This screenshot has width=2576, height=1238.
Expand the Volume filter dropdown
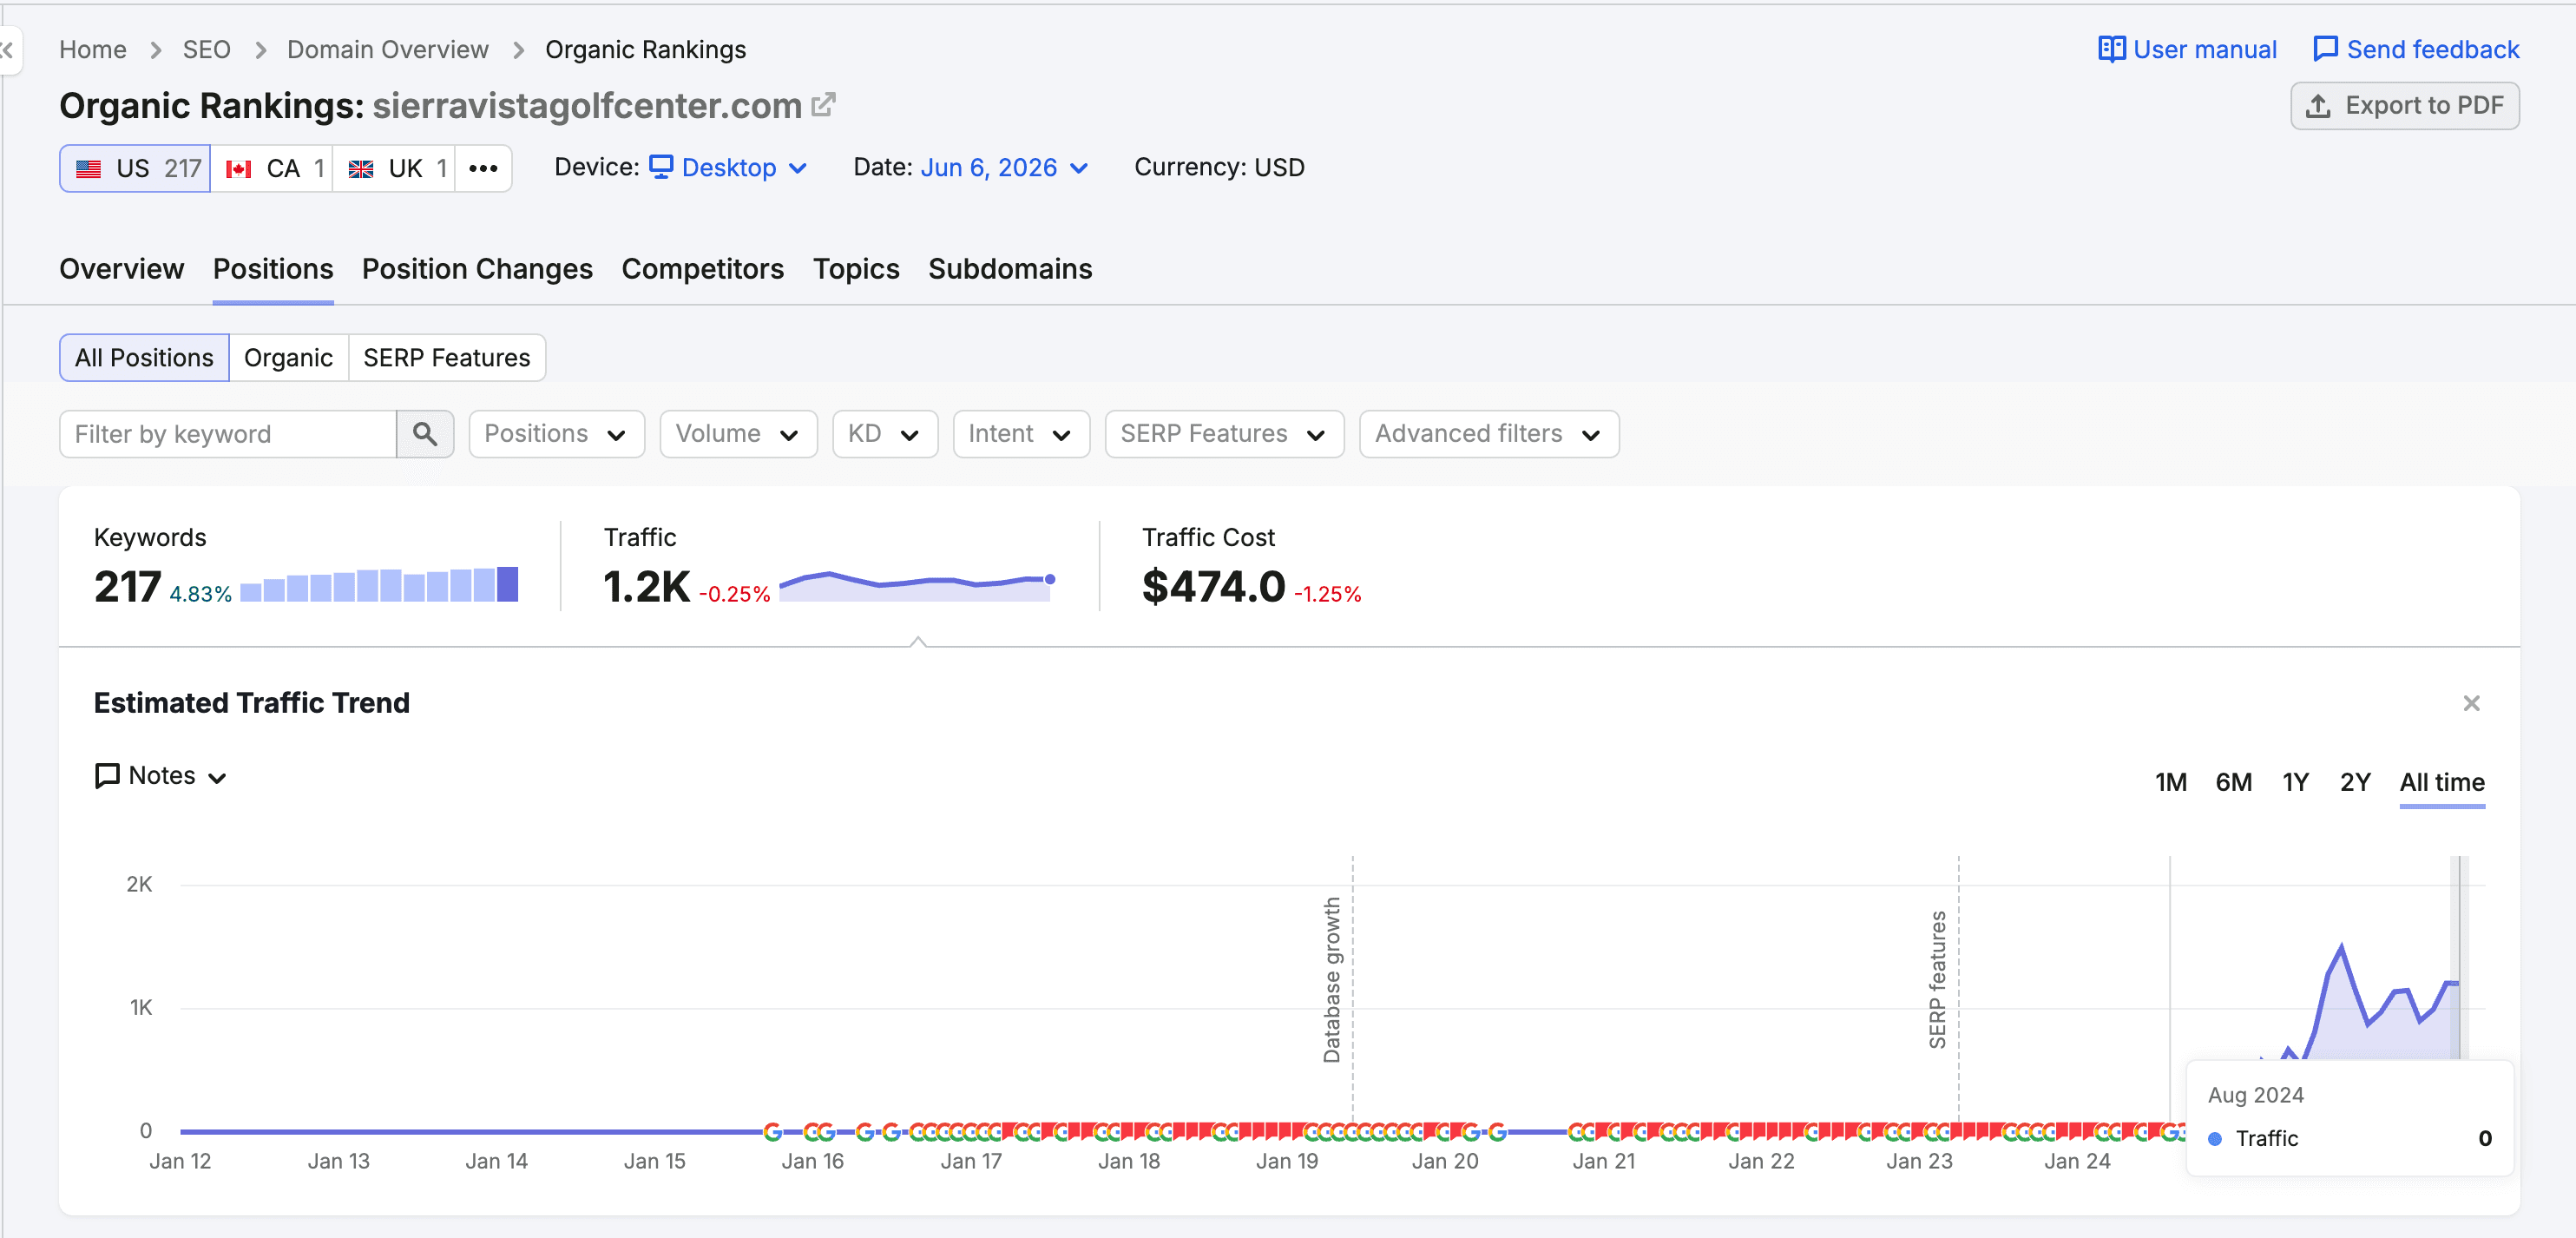point(738,434)
